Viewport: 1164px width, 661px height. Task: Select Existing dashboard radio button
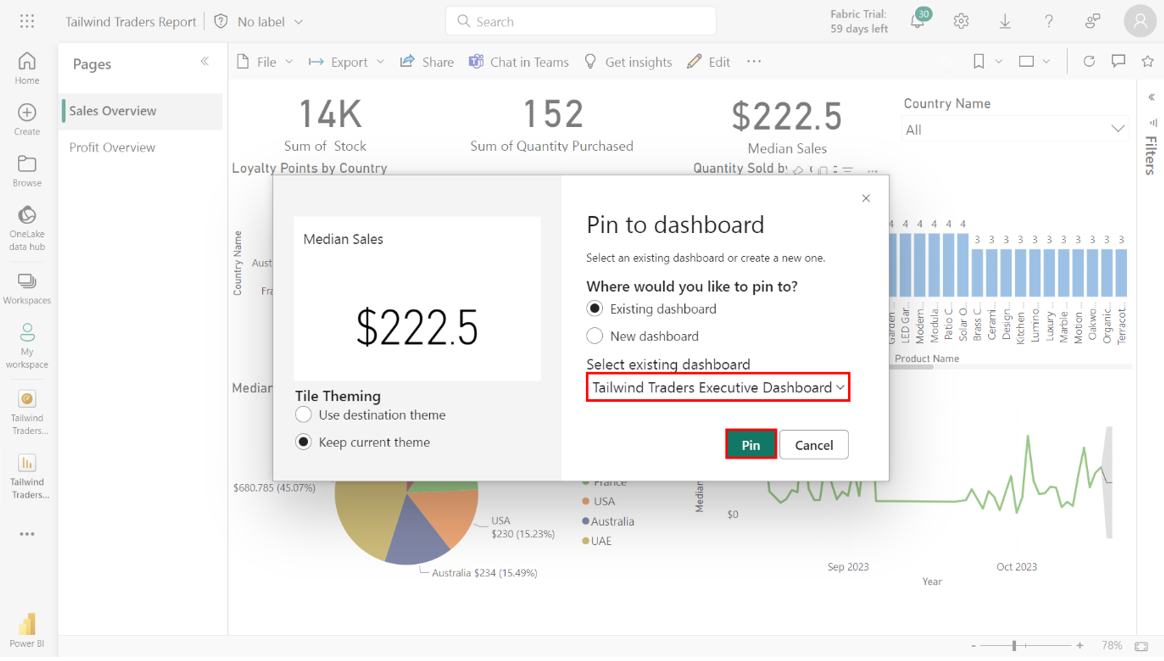point(595,309)
